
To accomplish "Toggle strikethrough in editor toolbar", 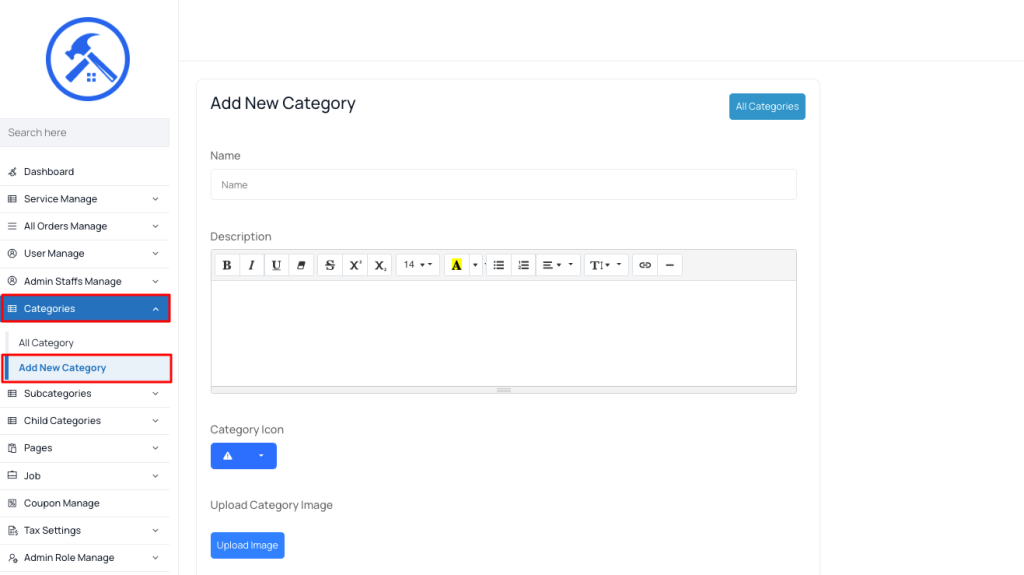I will 330,265.
